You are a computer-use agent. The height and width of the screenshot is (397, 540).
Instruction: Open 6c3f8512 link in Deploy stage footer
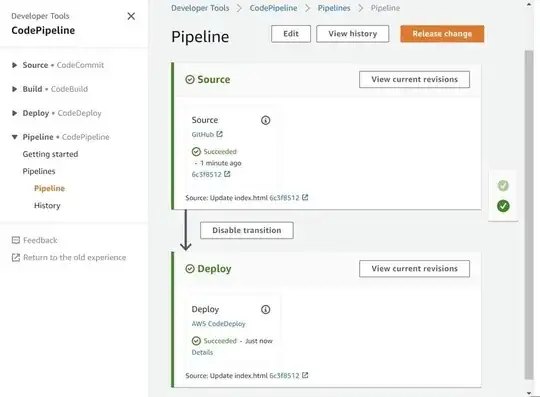[x=284, y=375]
